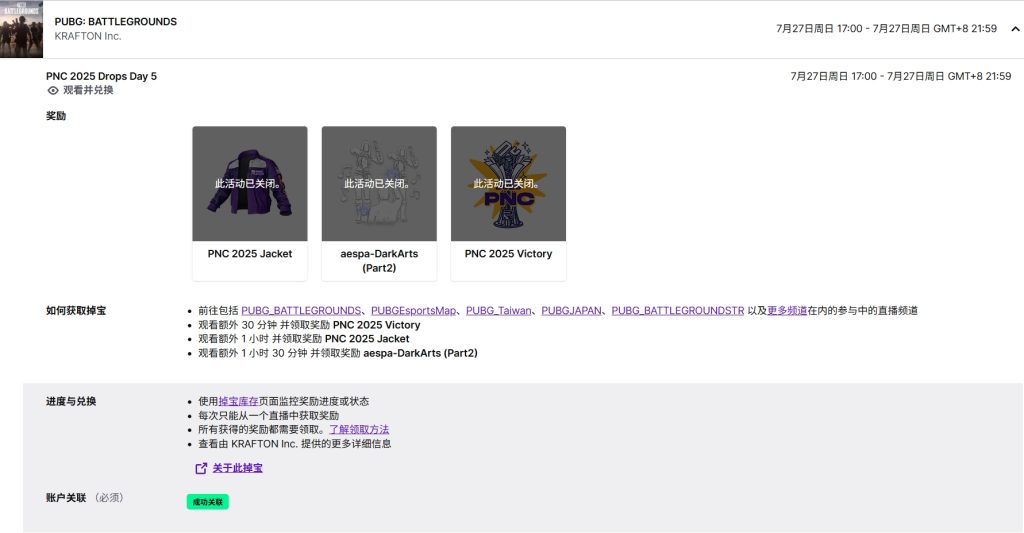Screen dimensions: 1024x533
Task: Click the green 成功关联 badge
Action: tap(208, 502)
